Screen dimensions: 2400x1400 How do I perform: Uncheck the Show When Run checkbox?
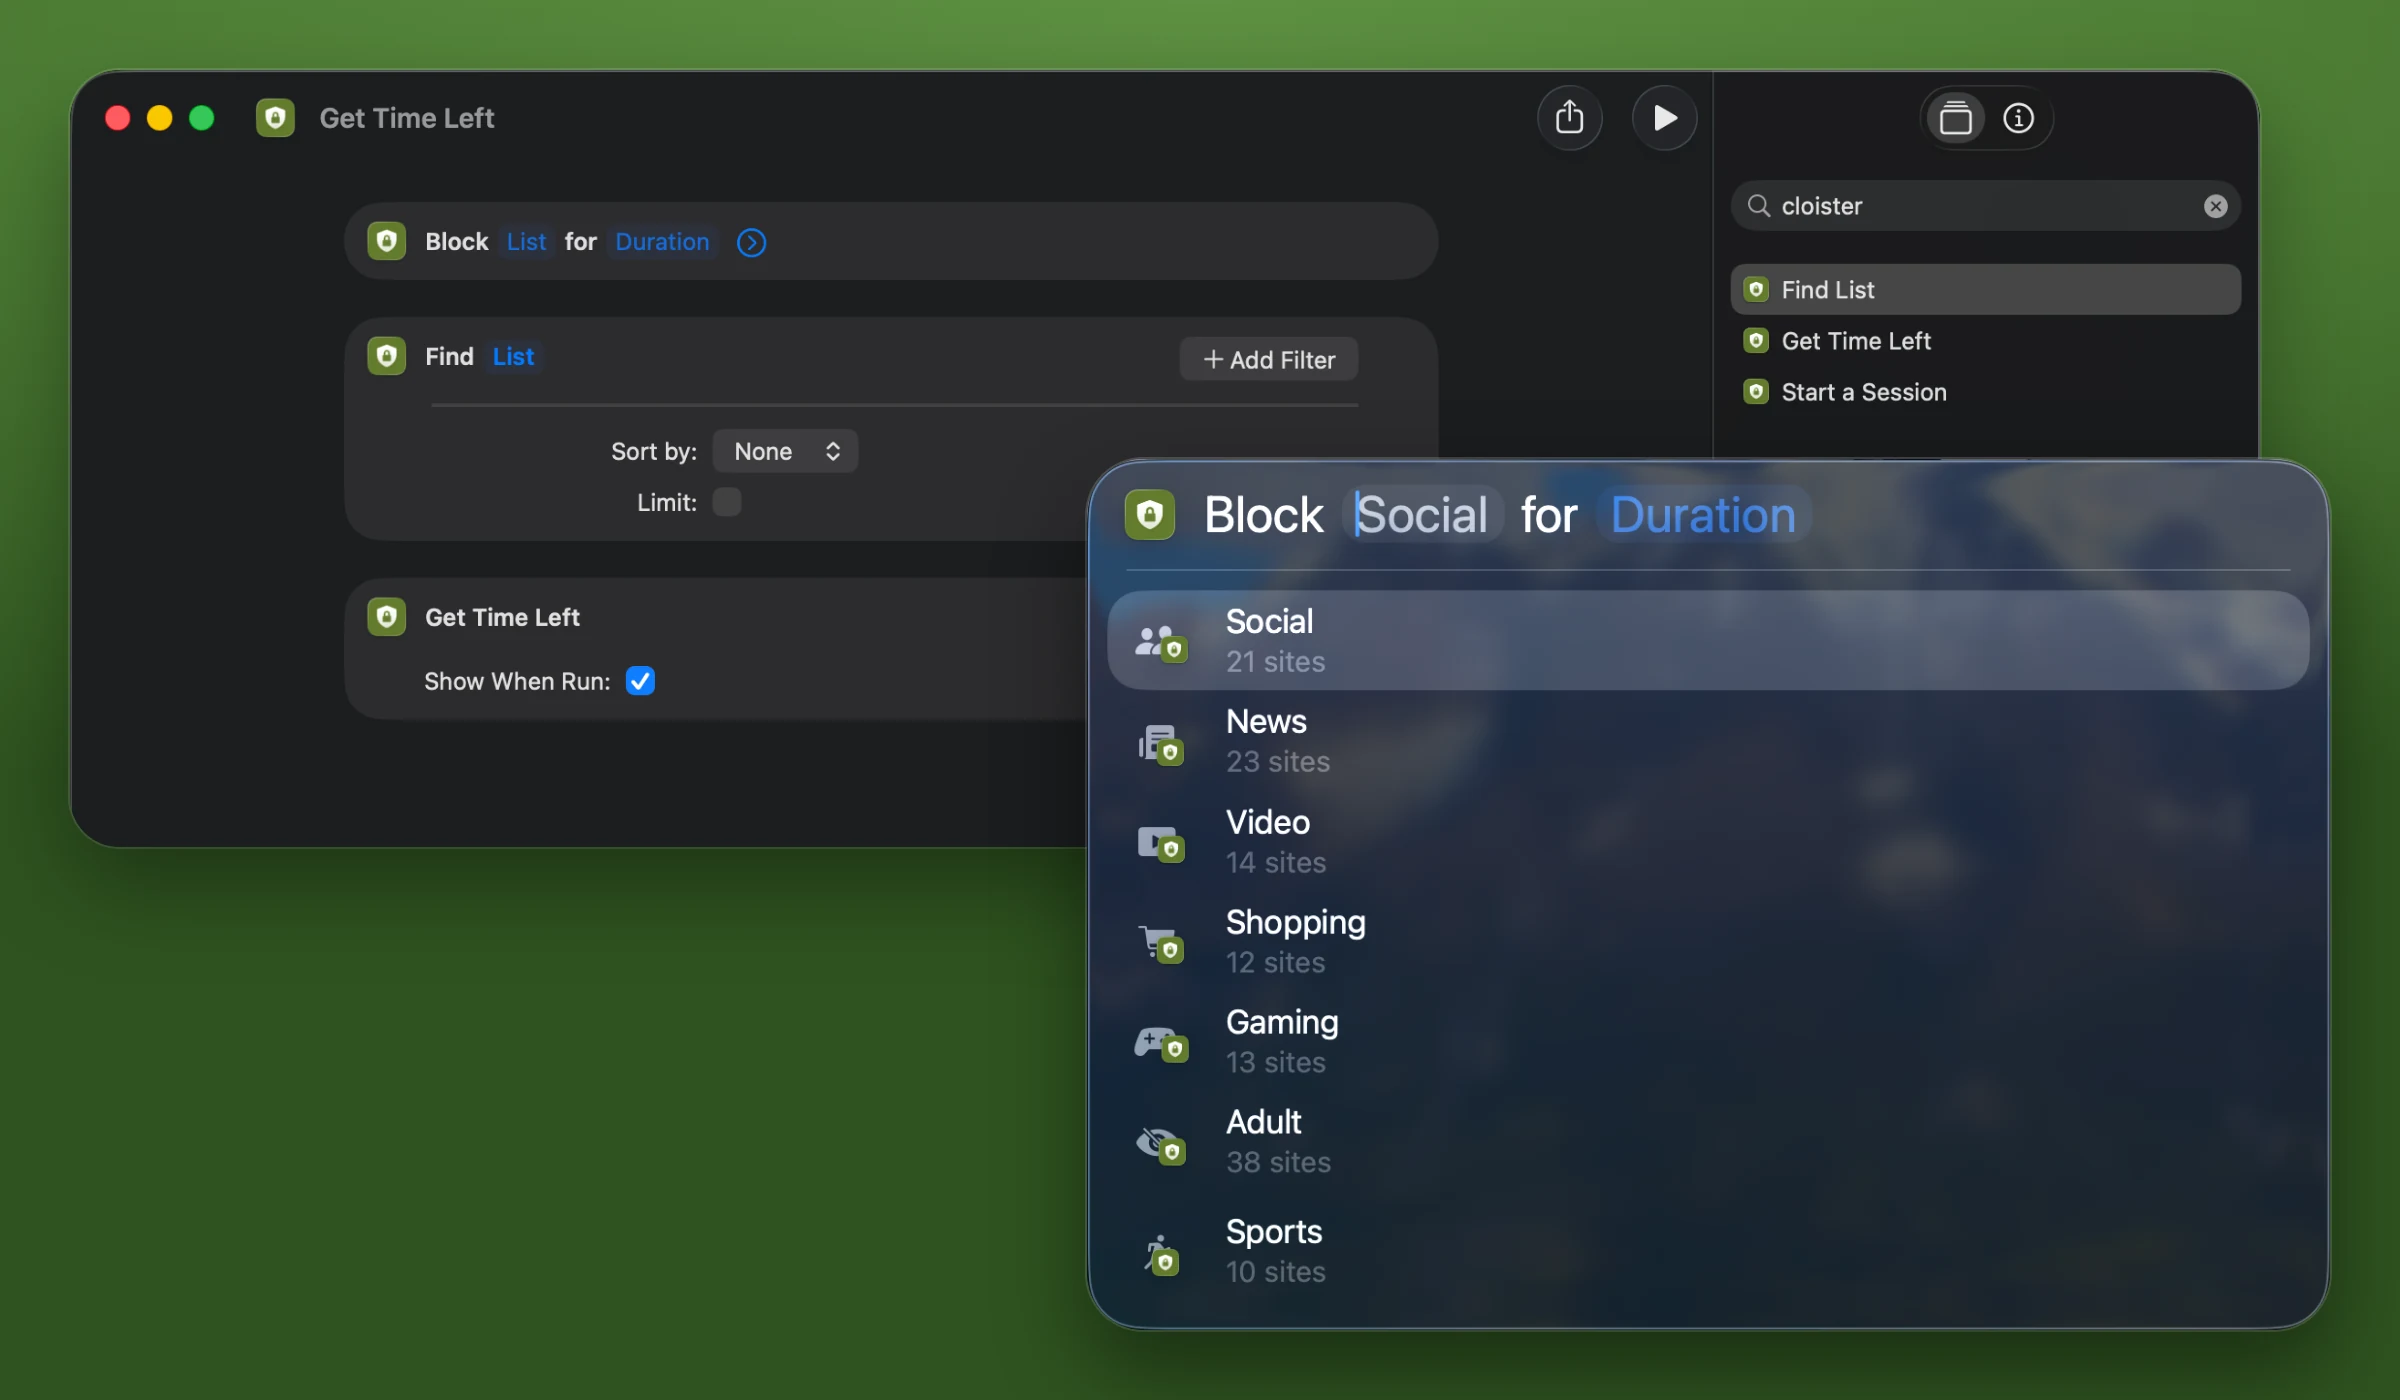pyautogui.click(x=640, y=681)
